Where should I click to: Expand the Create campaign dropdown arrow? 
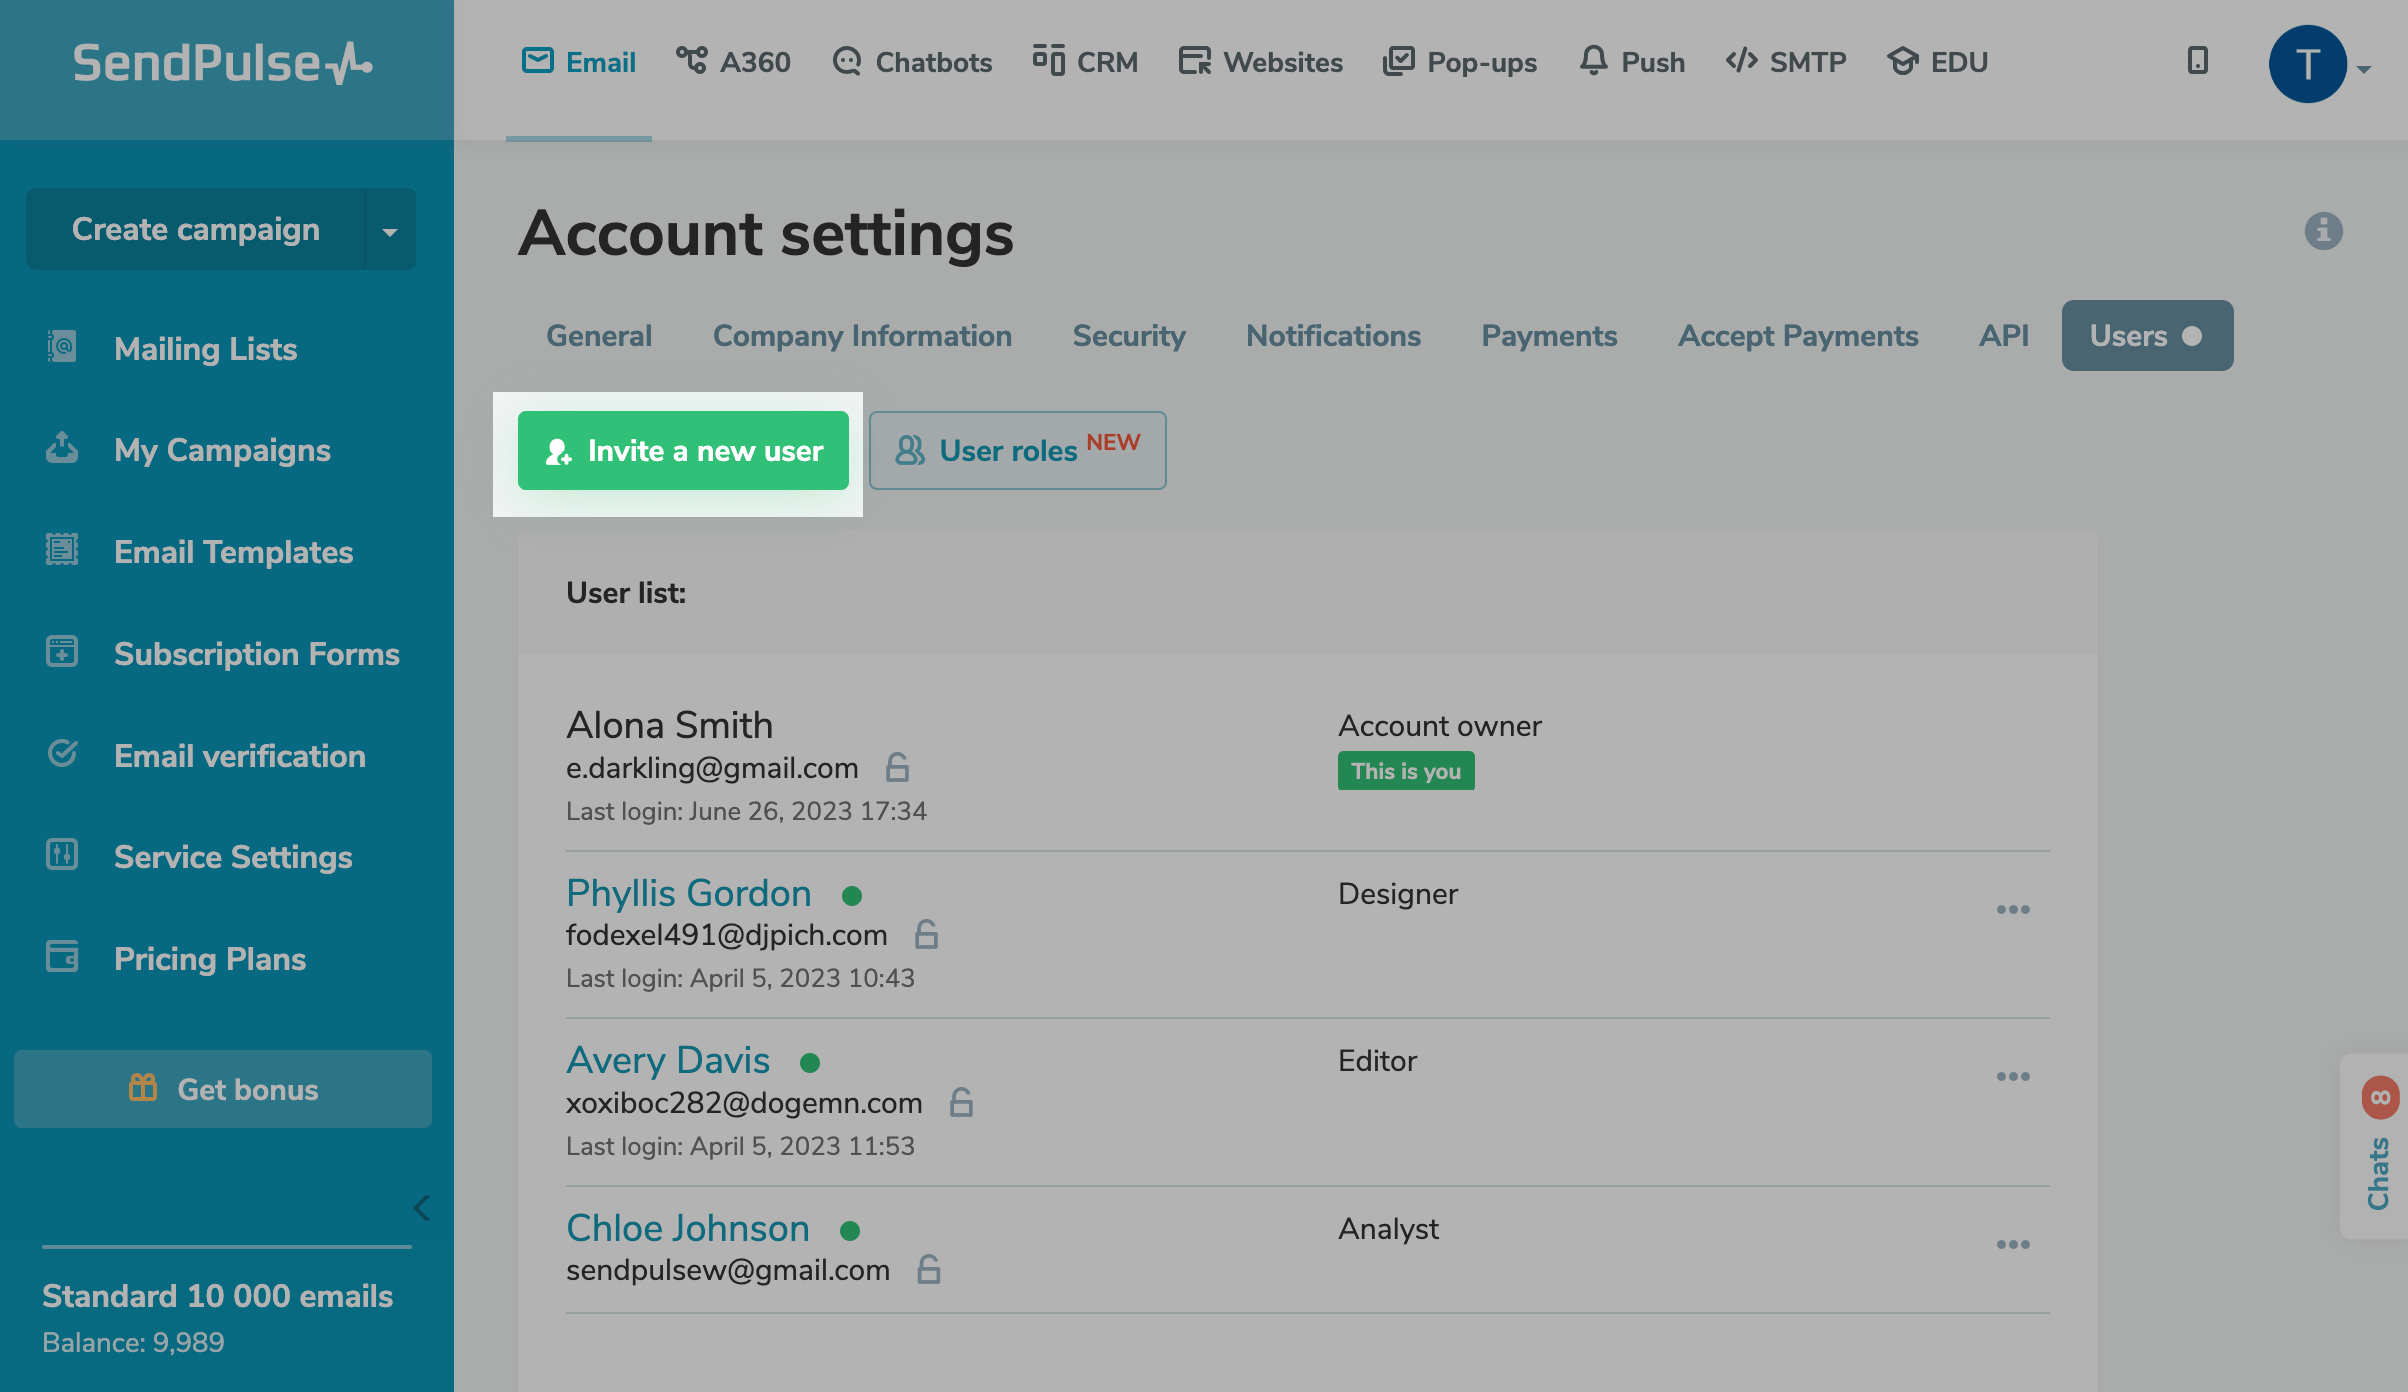point(390,230)
